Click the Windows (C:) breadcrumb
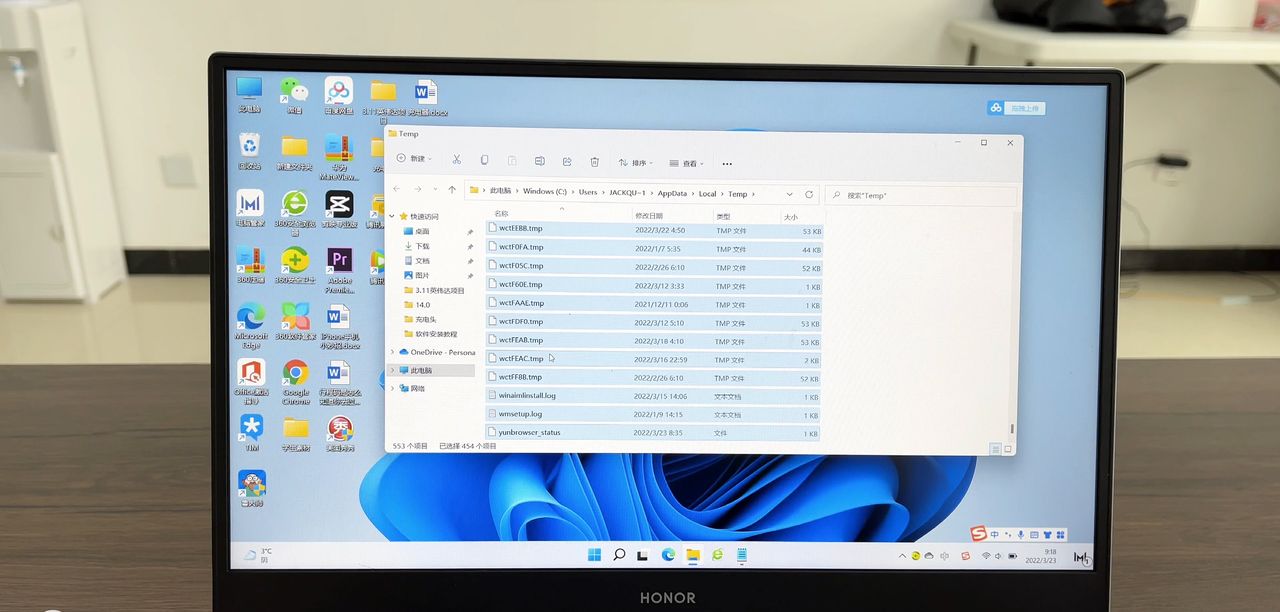 (x=545, y=191)
